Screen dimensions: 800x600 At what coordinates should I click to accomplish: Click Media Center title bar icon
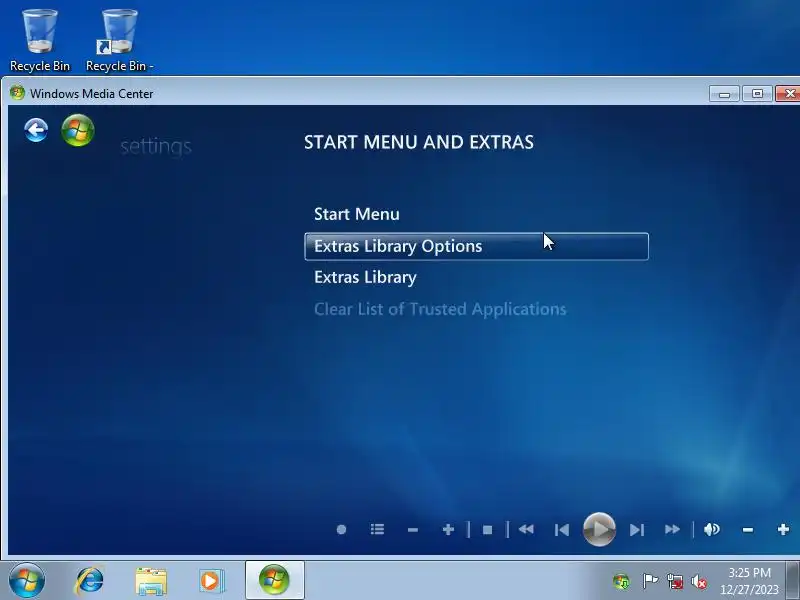point(17,93)
